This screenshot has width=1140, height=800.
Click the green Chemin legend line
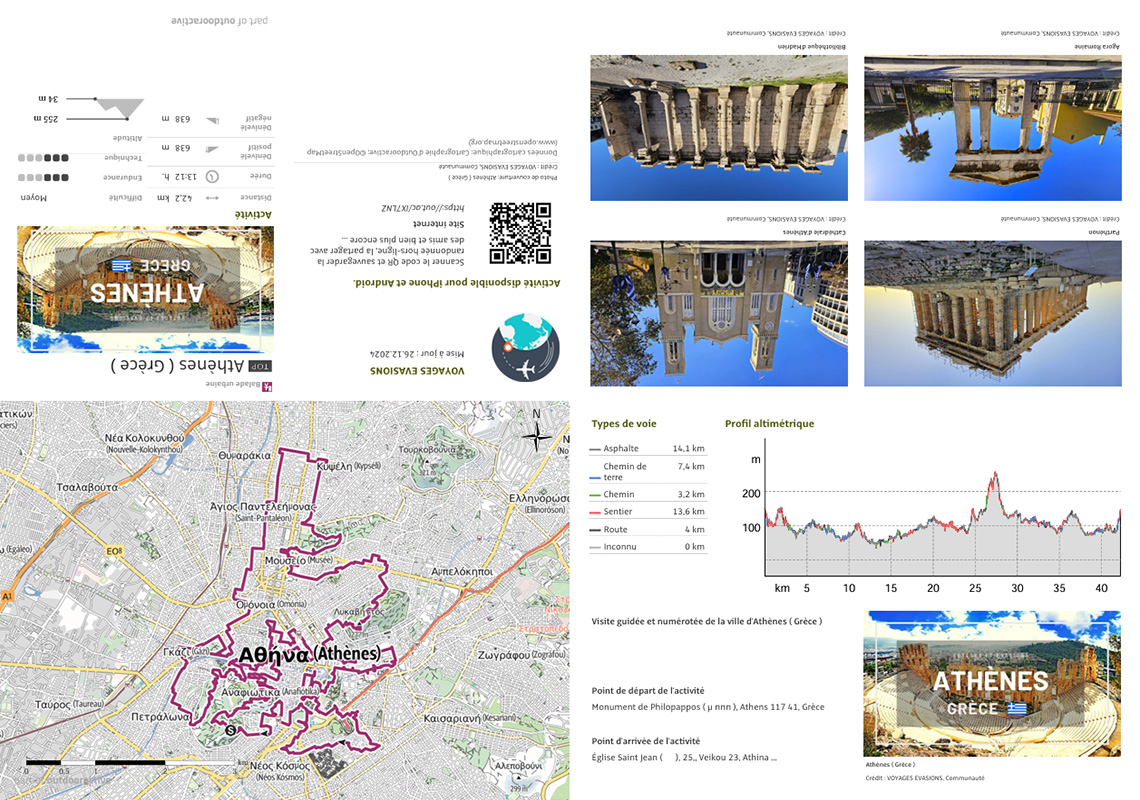(x=595, y=495)
